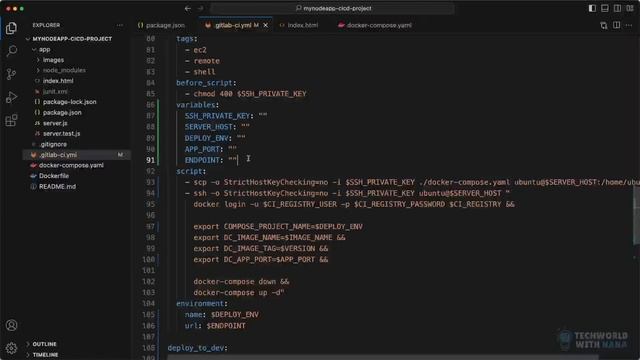
Task: Open index.html in the explorer
Action: [58, 81]
